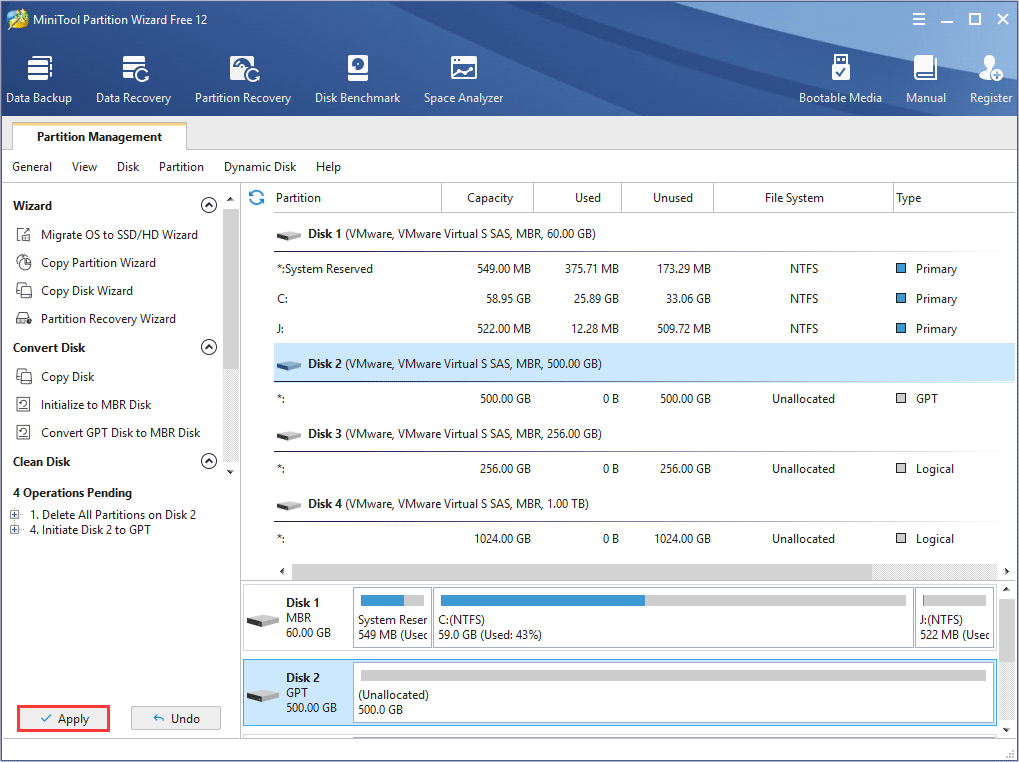Click the Register icon

point(990,69)
